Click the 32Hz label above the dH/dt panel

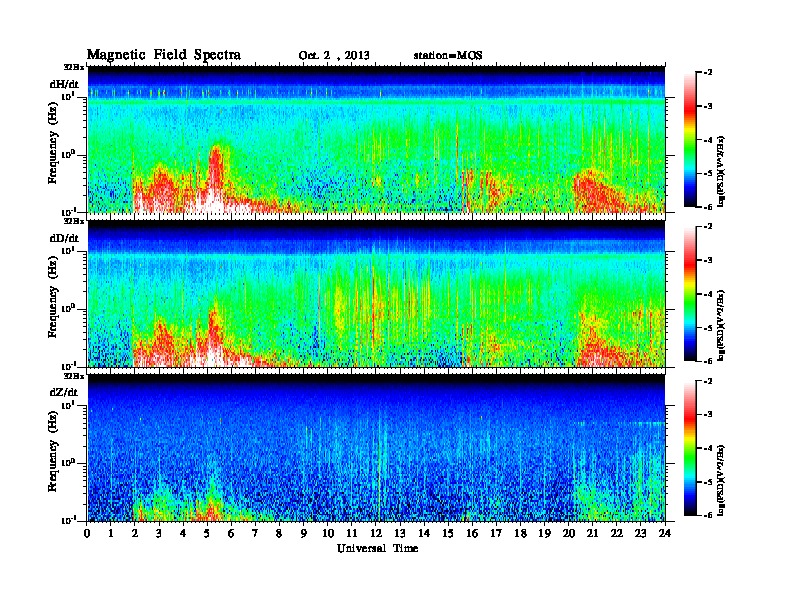coord(74,67)
